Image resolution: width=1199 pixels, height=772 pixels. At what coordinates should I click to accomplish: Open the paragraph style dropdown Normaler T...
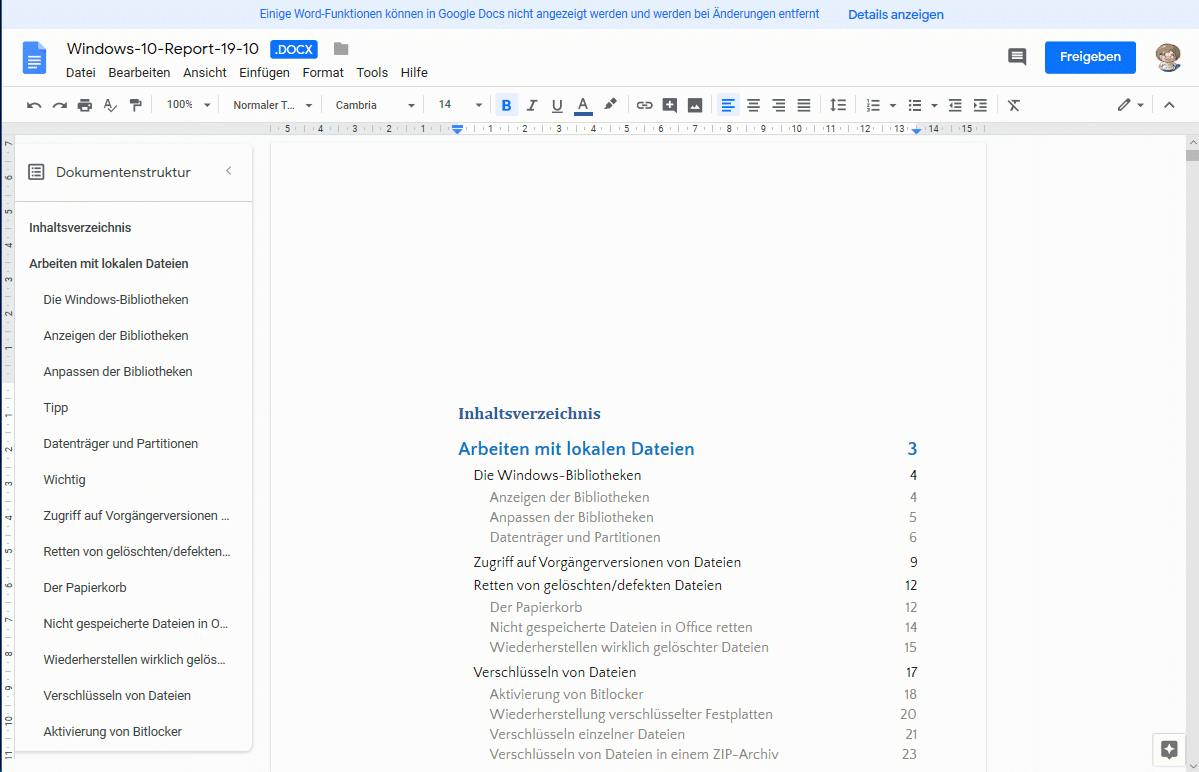pyautogui.click(x=272, y=105)
